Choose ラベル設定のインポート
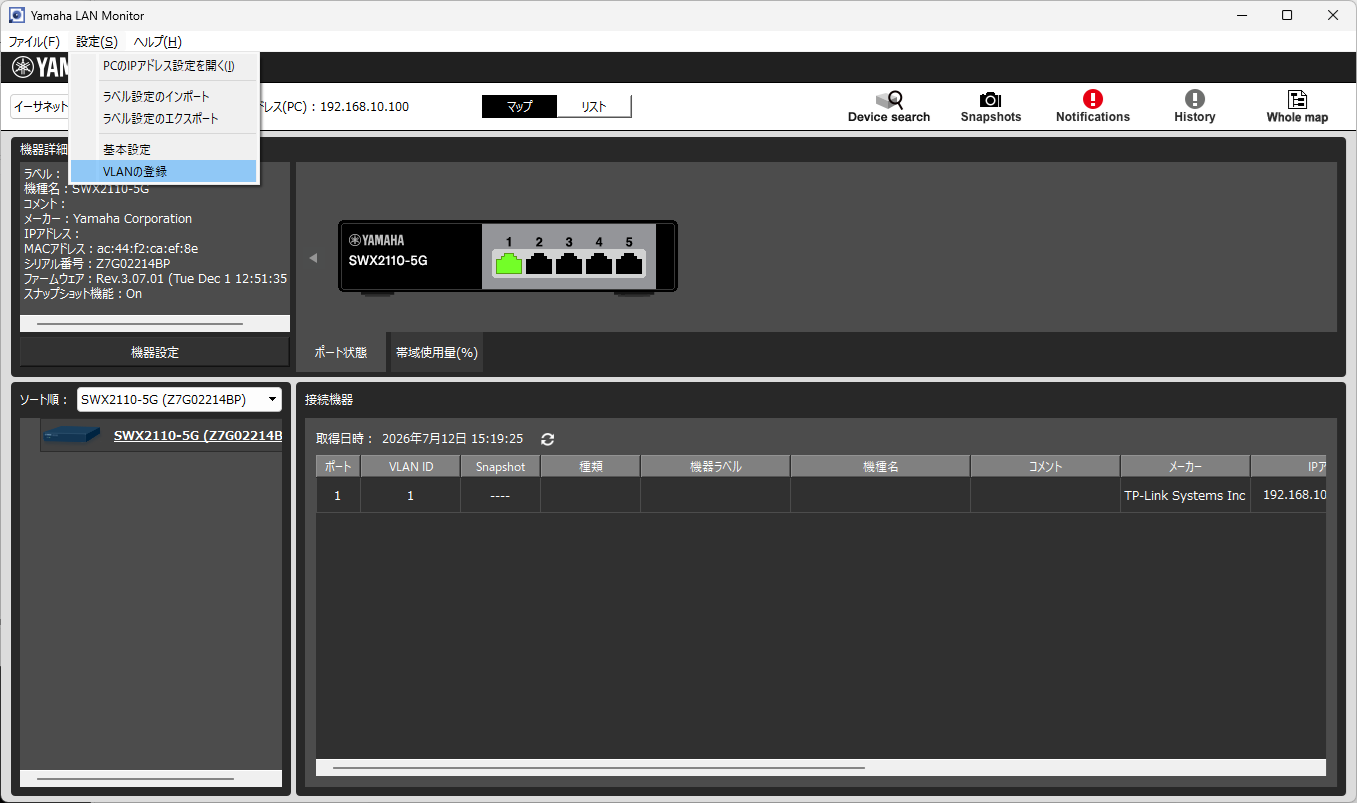Viewport: 1357px width, 803px height. coord(165,97)
